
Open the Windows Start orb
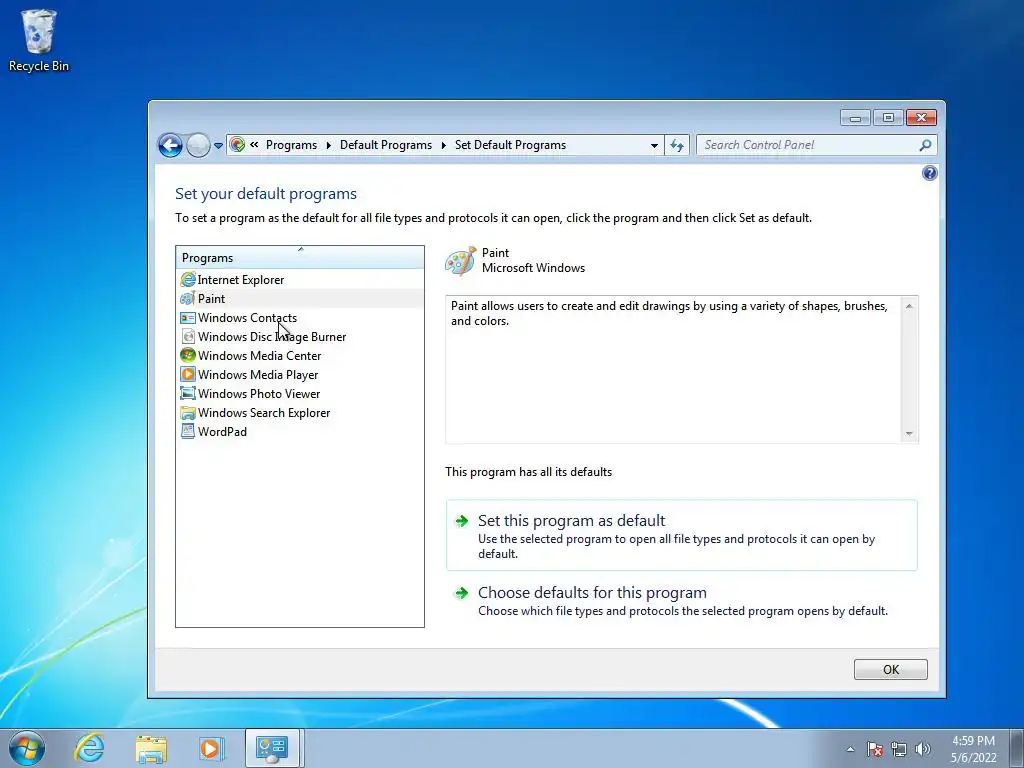pos(27,748)
